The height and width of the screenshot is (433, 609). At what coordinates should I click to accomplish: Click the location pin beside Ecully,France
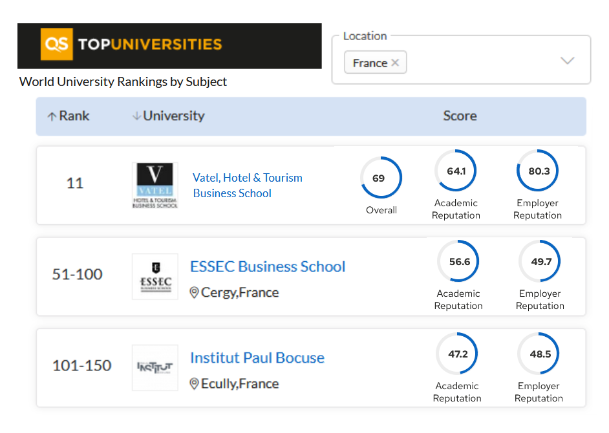[x=194, y=384]
